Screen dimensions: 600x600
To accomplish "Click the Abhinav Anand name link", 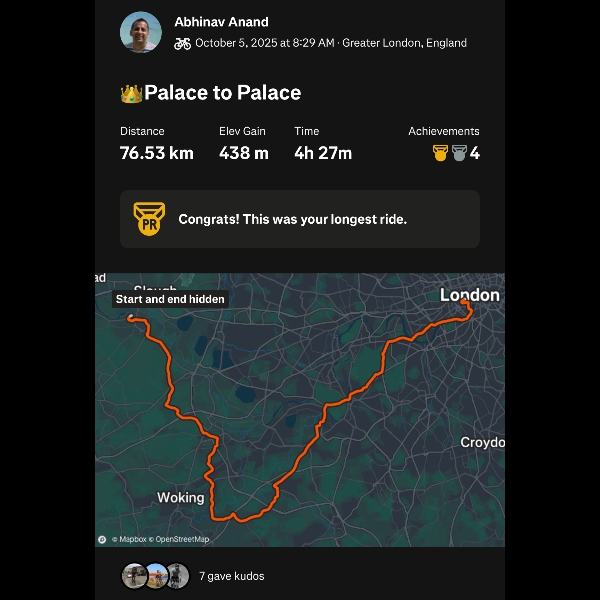I will [221, 22].
